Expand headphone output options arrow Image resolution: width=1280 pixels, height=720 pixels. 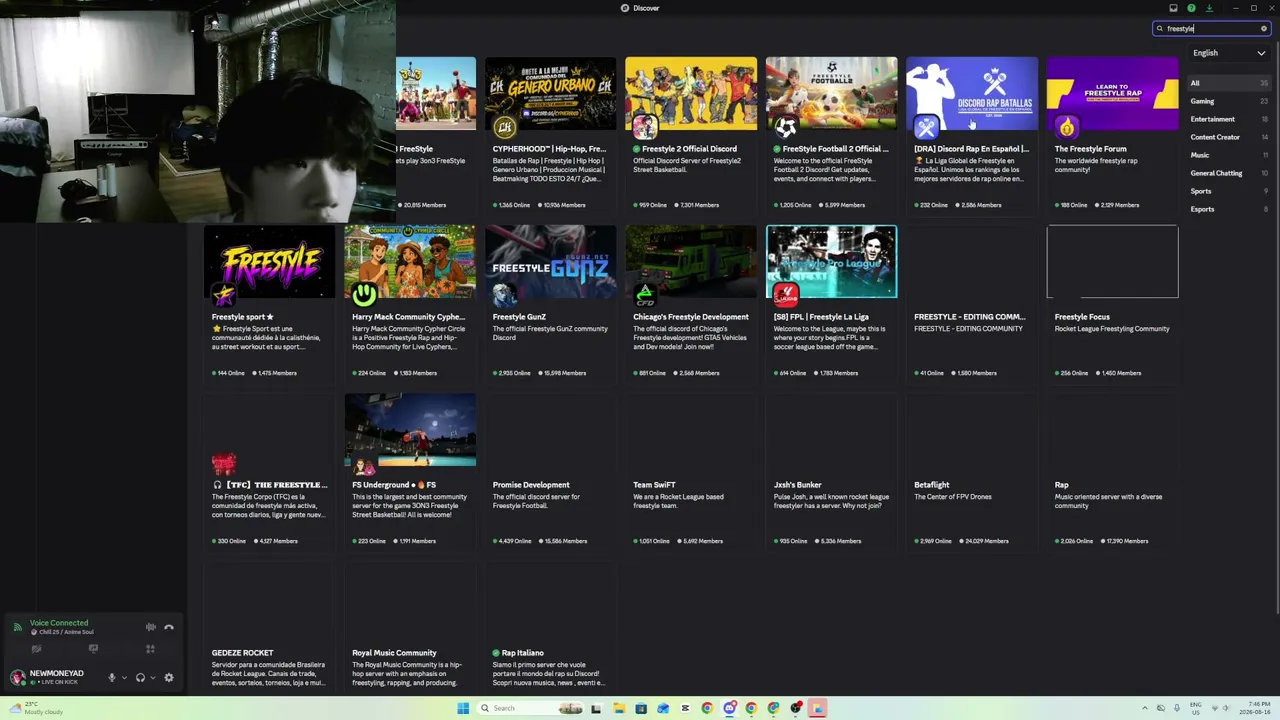[x=152, y=678]
